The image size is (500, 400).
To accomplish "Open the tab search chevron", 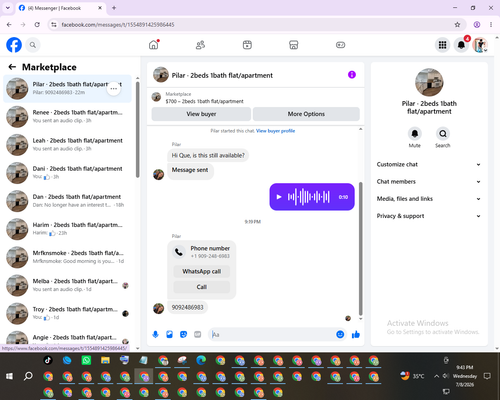I will coord(8,8).
